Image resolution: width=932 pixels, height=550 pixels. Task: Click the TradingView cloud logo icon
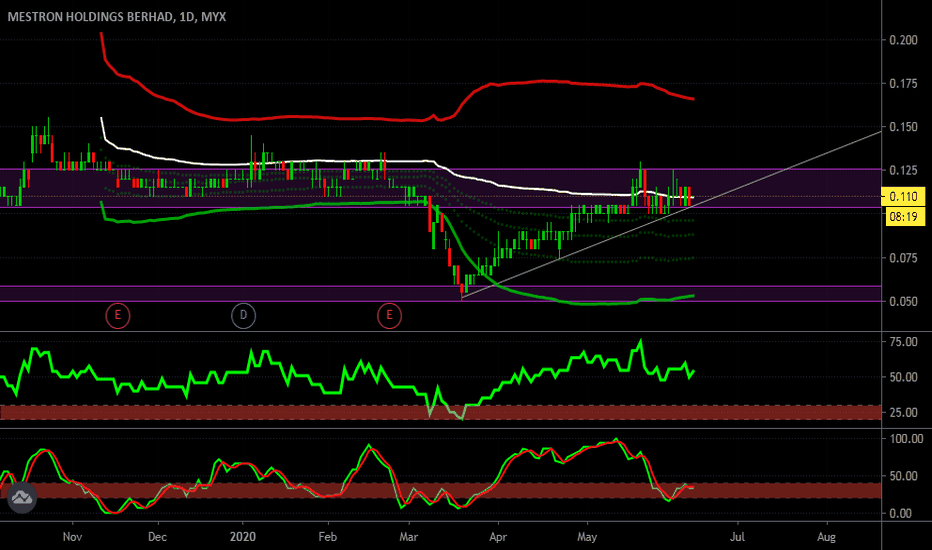[22, 498]
